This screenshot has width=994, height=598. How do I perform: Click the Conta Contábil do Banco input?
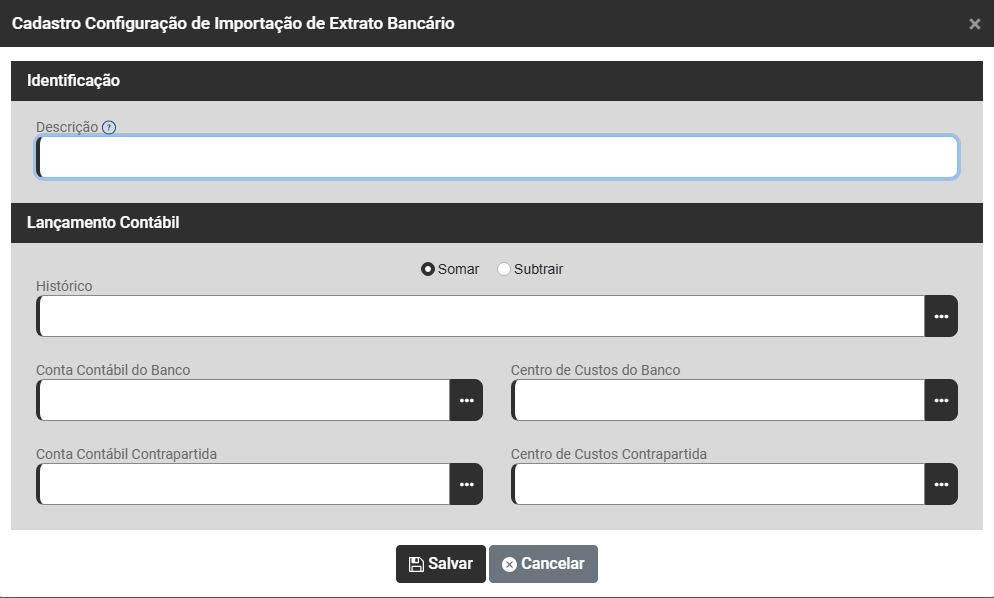coord(243,400)
